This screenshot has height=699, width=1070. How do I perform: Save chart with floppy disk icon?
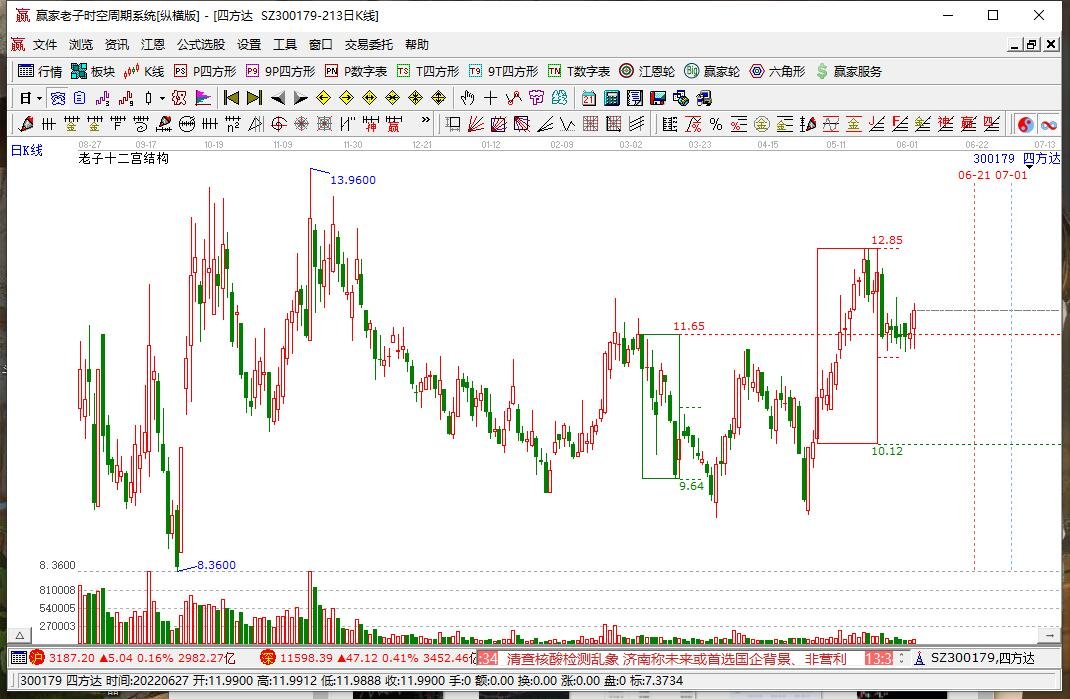tap(658, 98)
